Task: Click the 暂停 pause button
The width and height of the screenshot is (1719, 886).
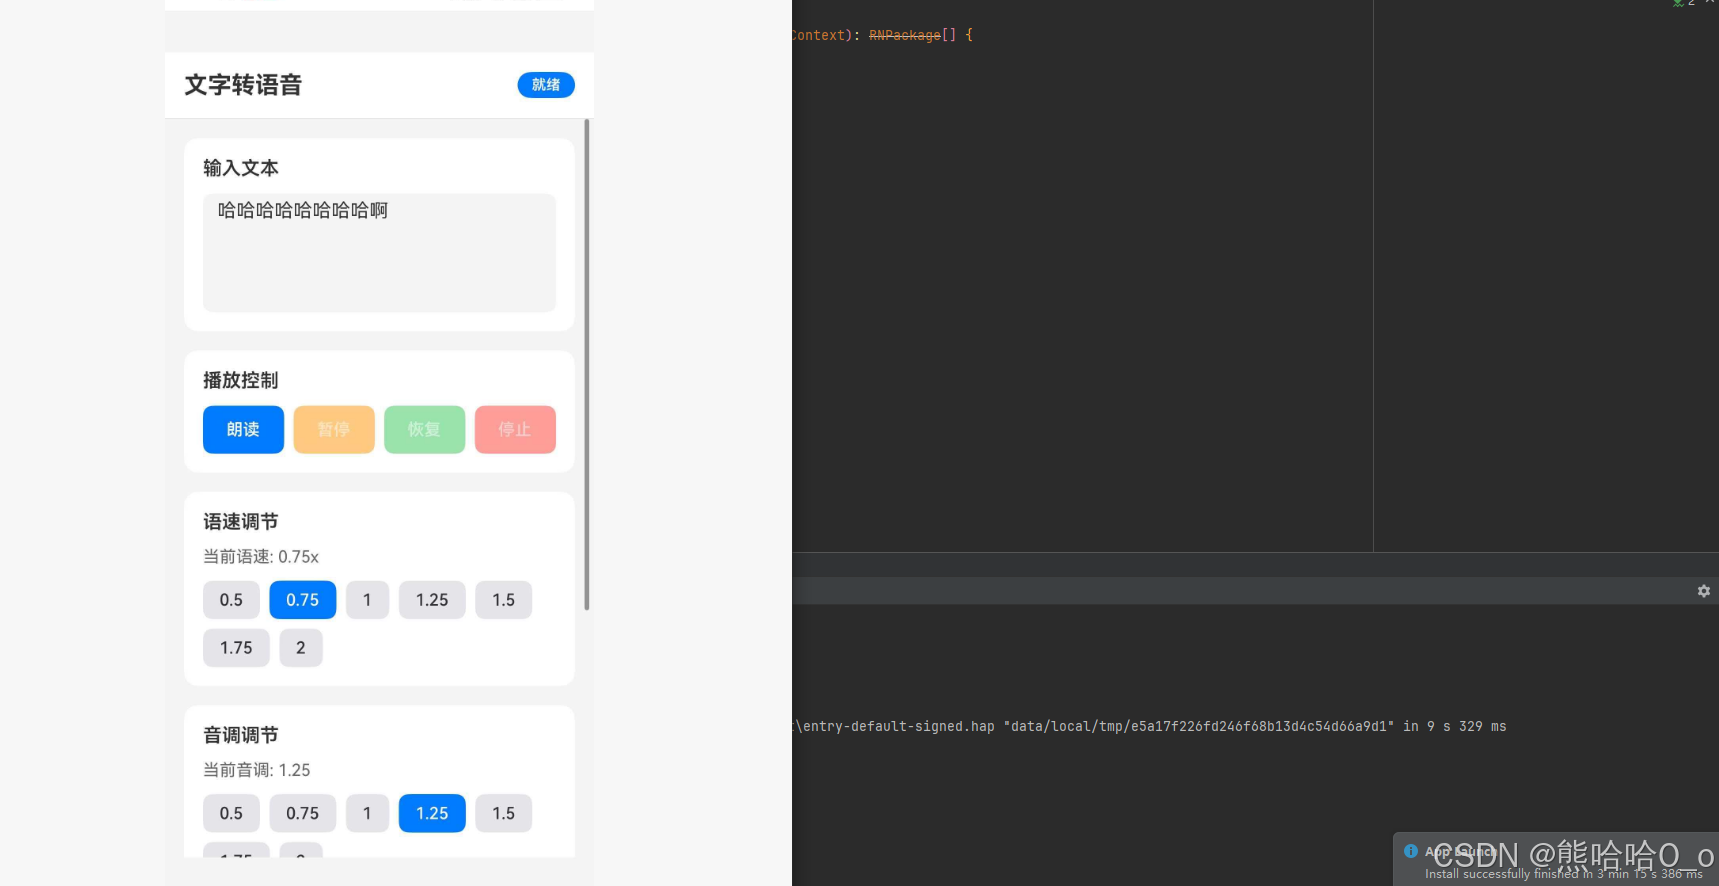Action: [x=334, y=429]
